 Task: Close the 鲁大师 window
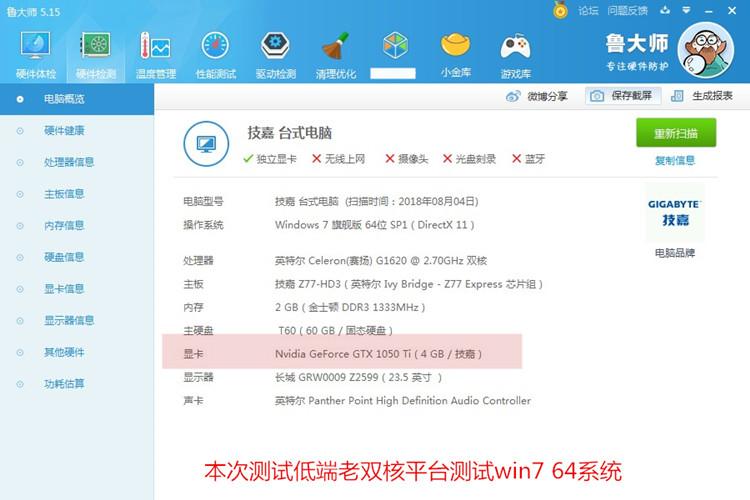732,10
